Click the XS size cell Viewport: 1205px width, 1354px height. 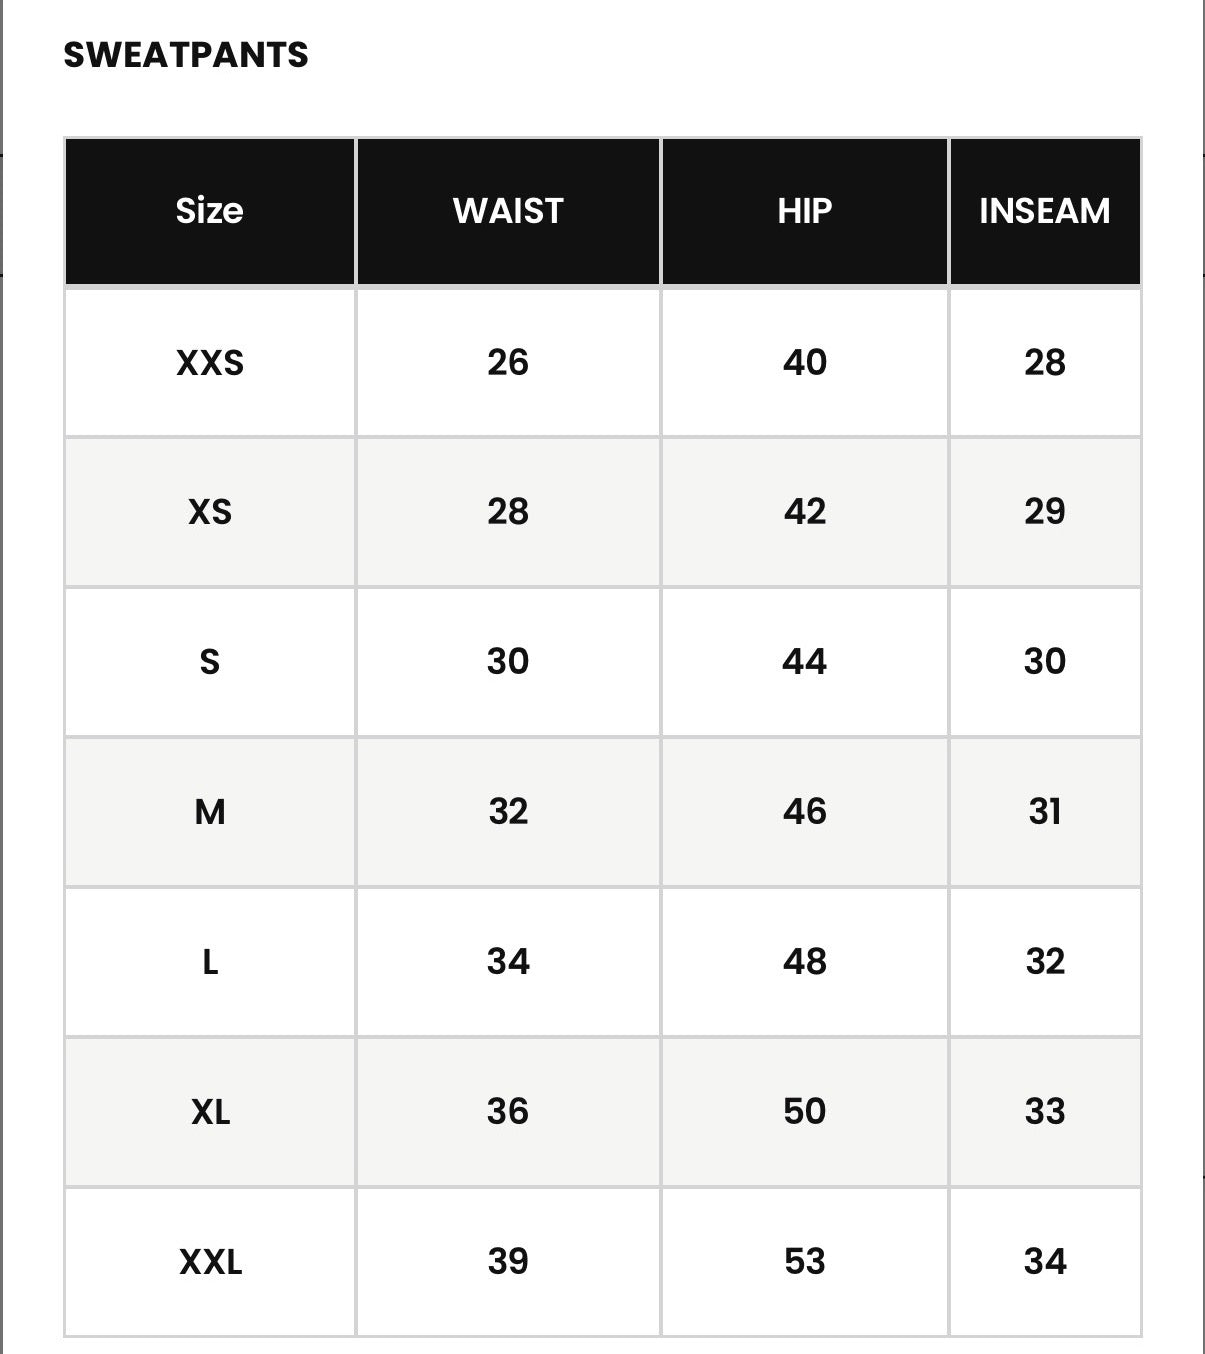pyautogui.click(x=210, y=512)
